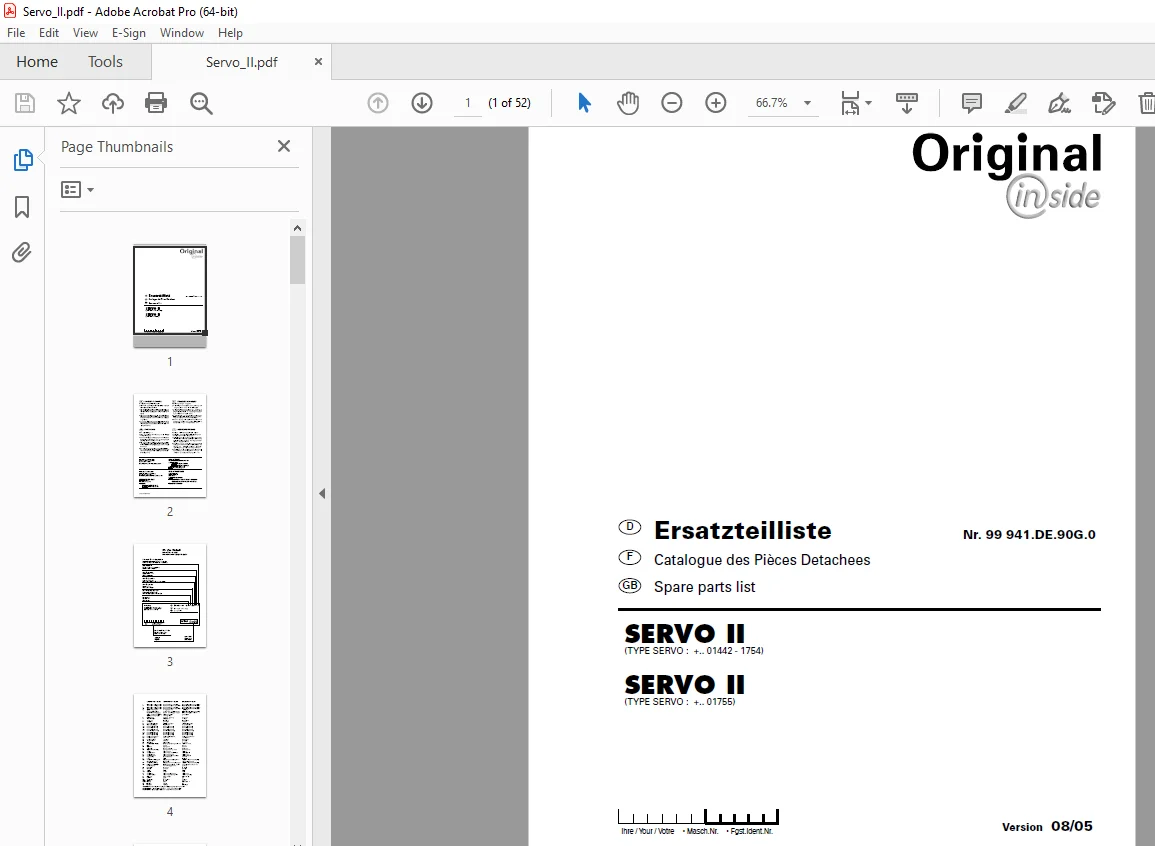Image resolution: width=1155 pixels, height=846 pixels.
Task: Zoom in with plus button
Action: 716,103
